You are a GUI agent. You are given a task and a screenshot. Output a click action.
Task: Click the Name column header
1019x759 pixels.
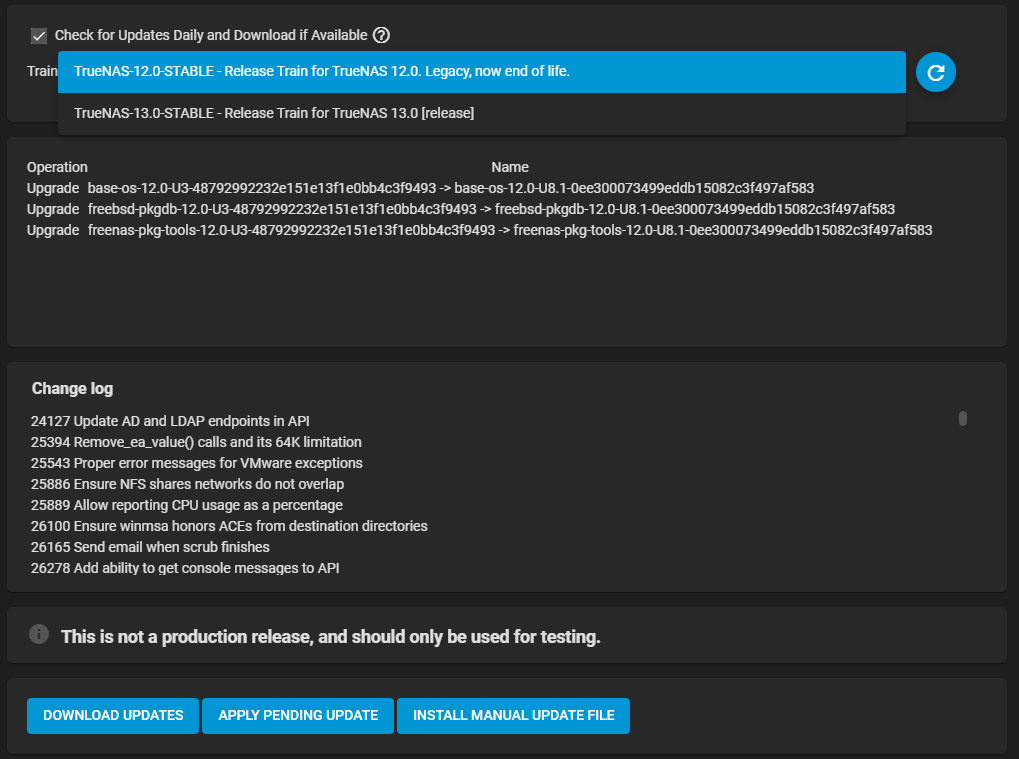[x=510, y=167]
